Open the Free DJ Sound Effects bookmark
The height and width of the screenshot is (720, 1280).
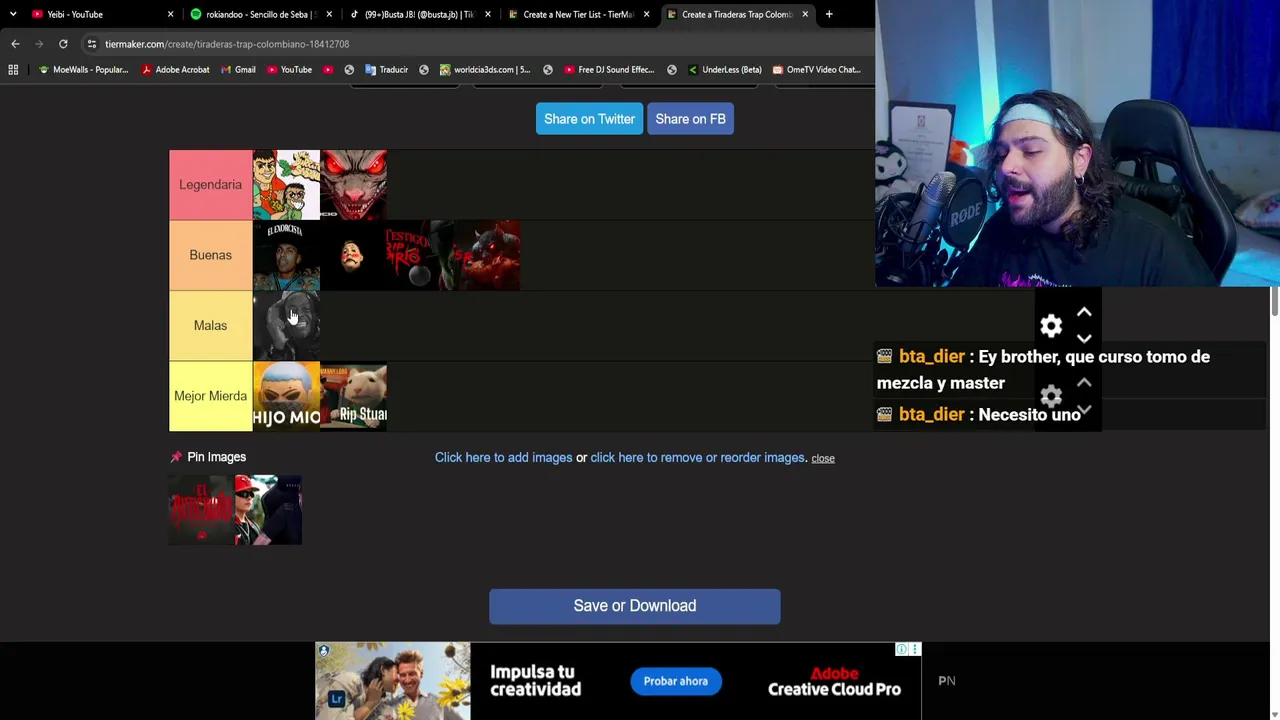pos(609,70)
